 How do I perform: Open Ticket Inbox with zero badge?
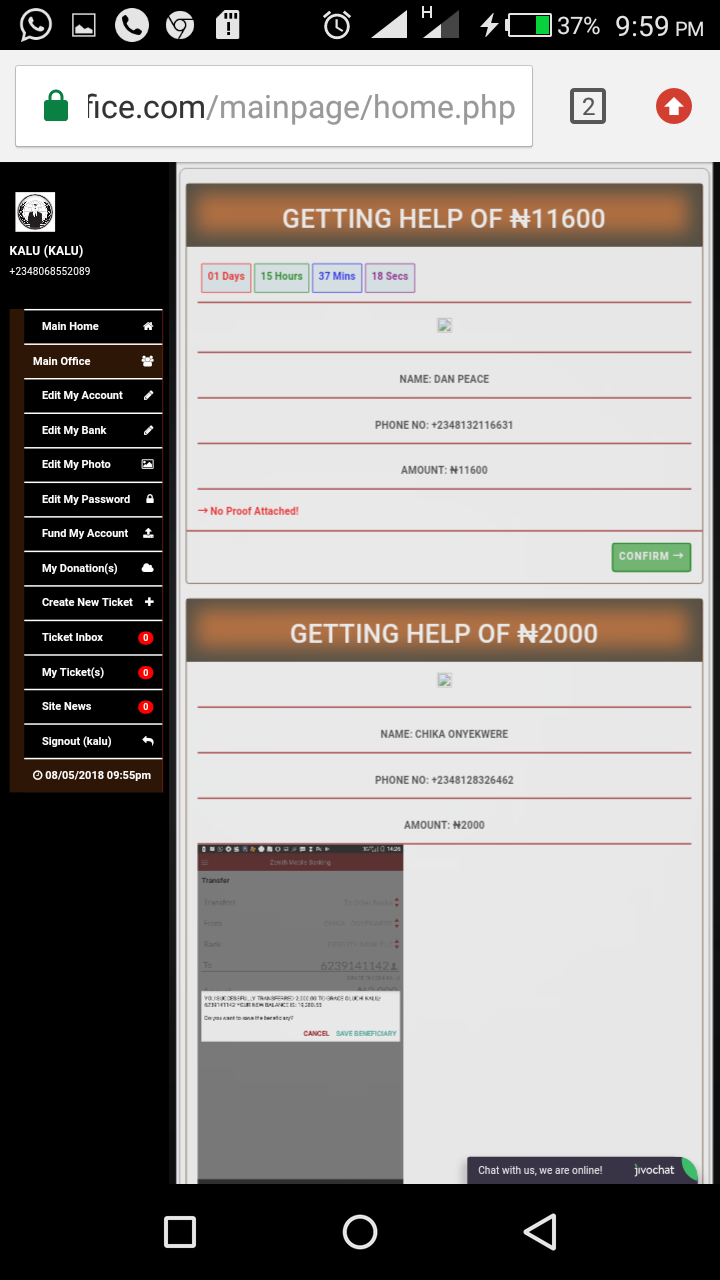pos(93,637)
